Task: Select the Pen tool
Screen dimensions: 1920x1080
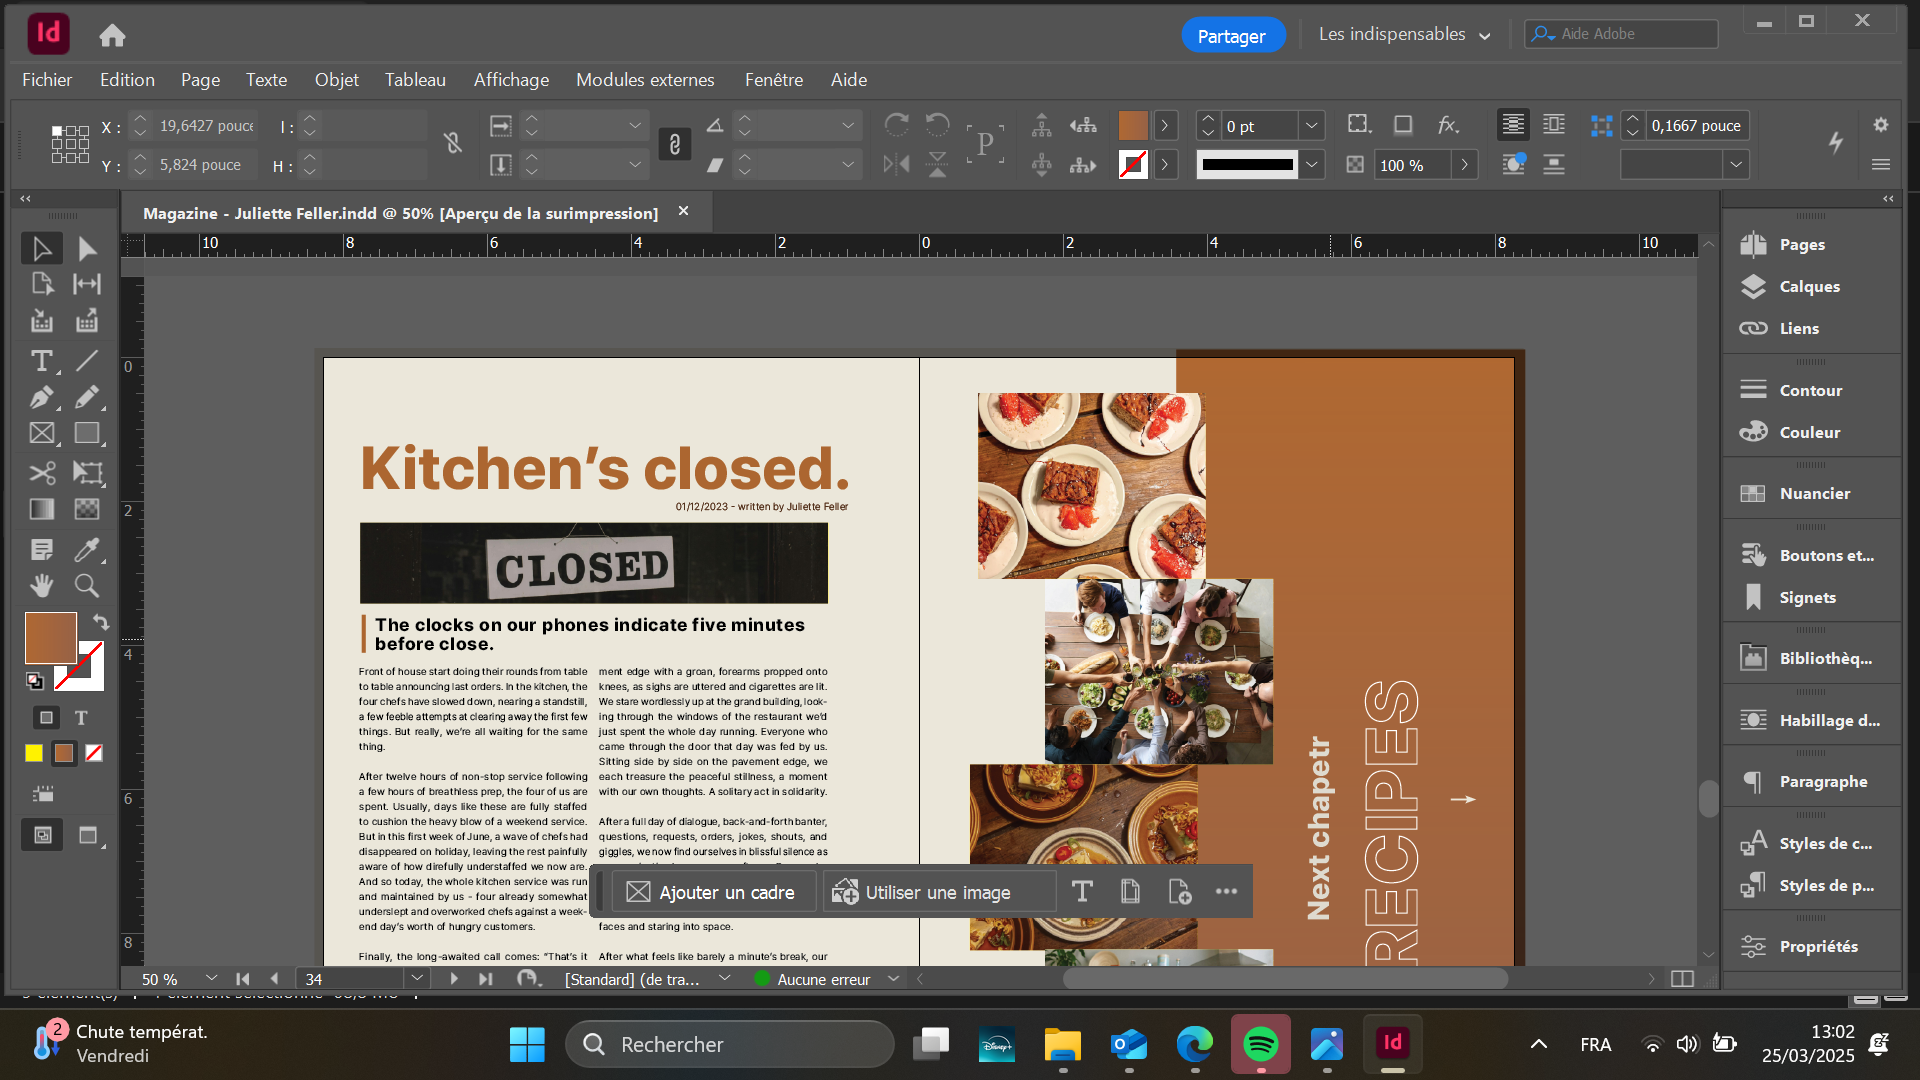Action: (x=42, y=397)
